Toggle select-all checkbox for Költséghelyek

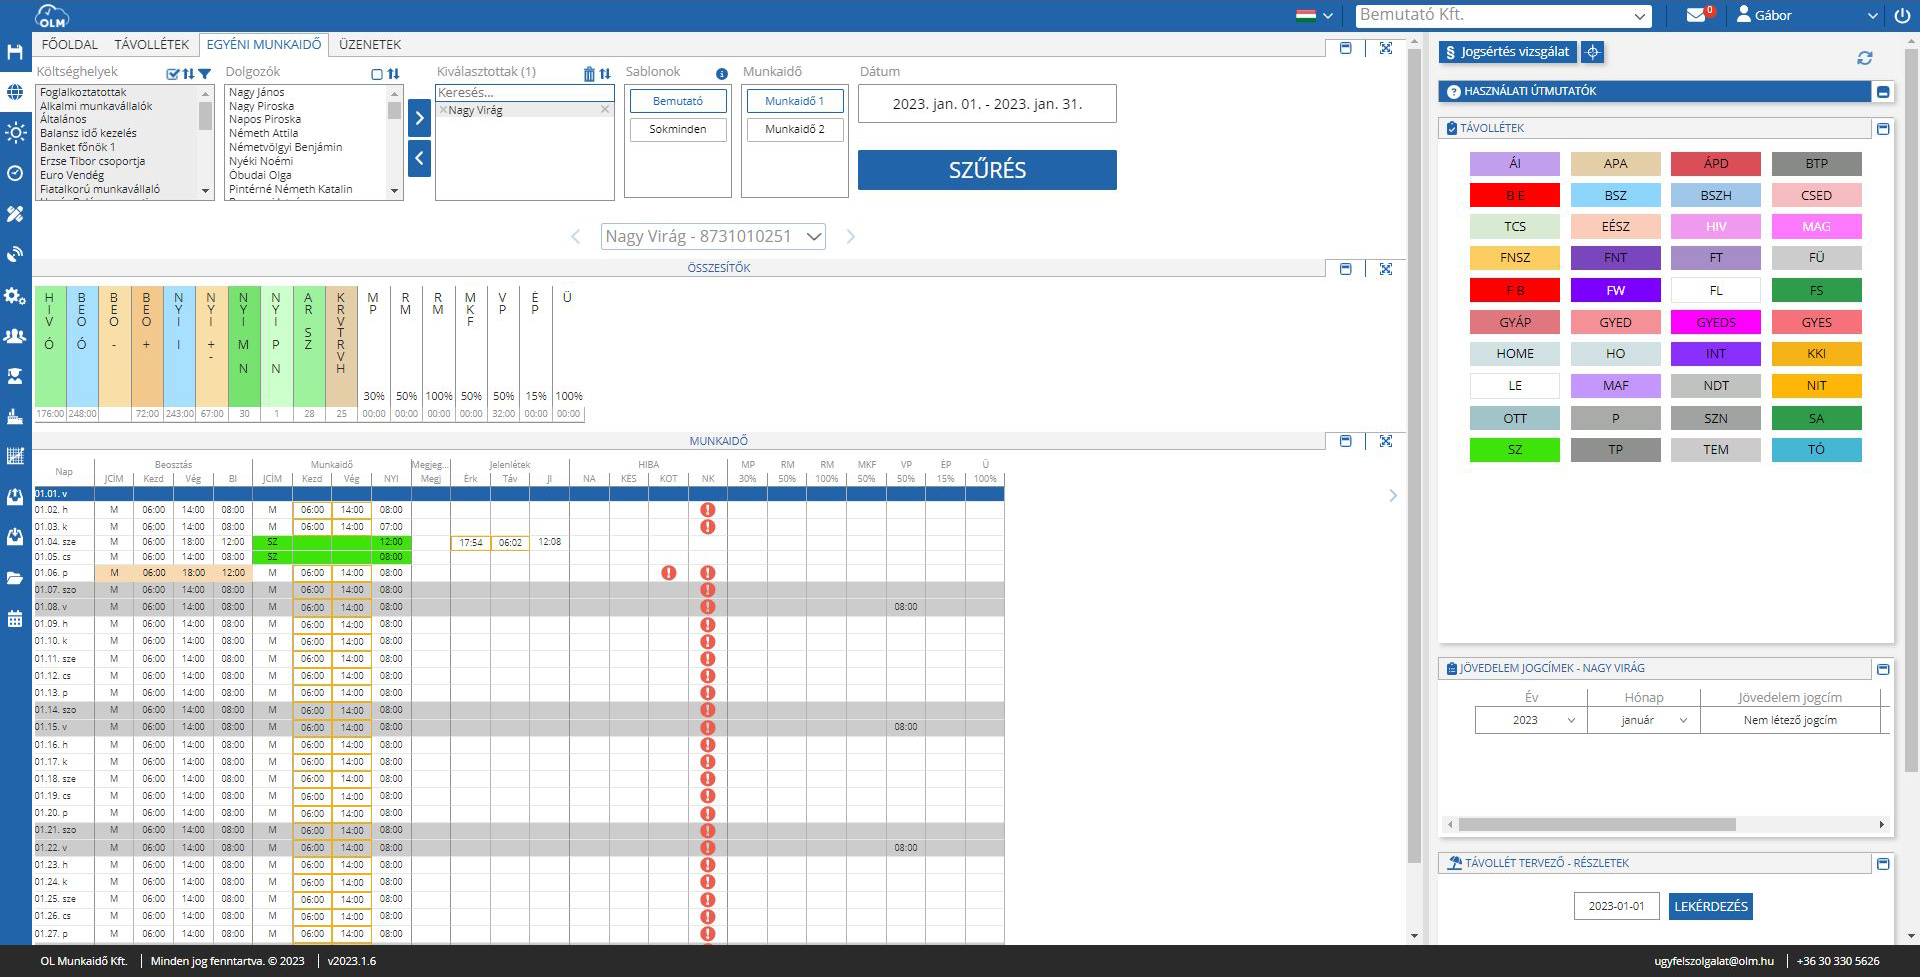[x=173, y=73]
